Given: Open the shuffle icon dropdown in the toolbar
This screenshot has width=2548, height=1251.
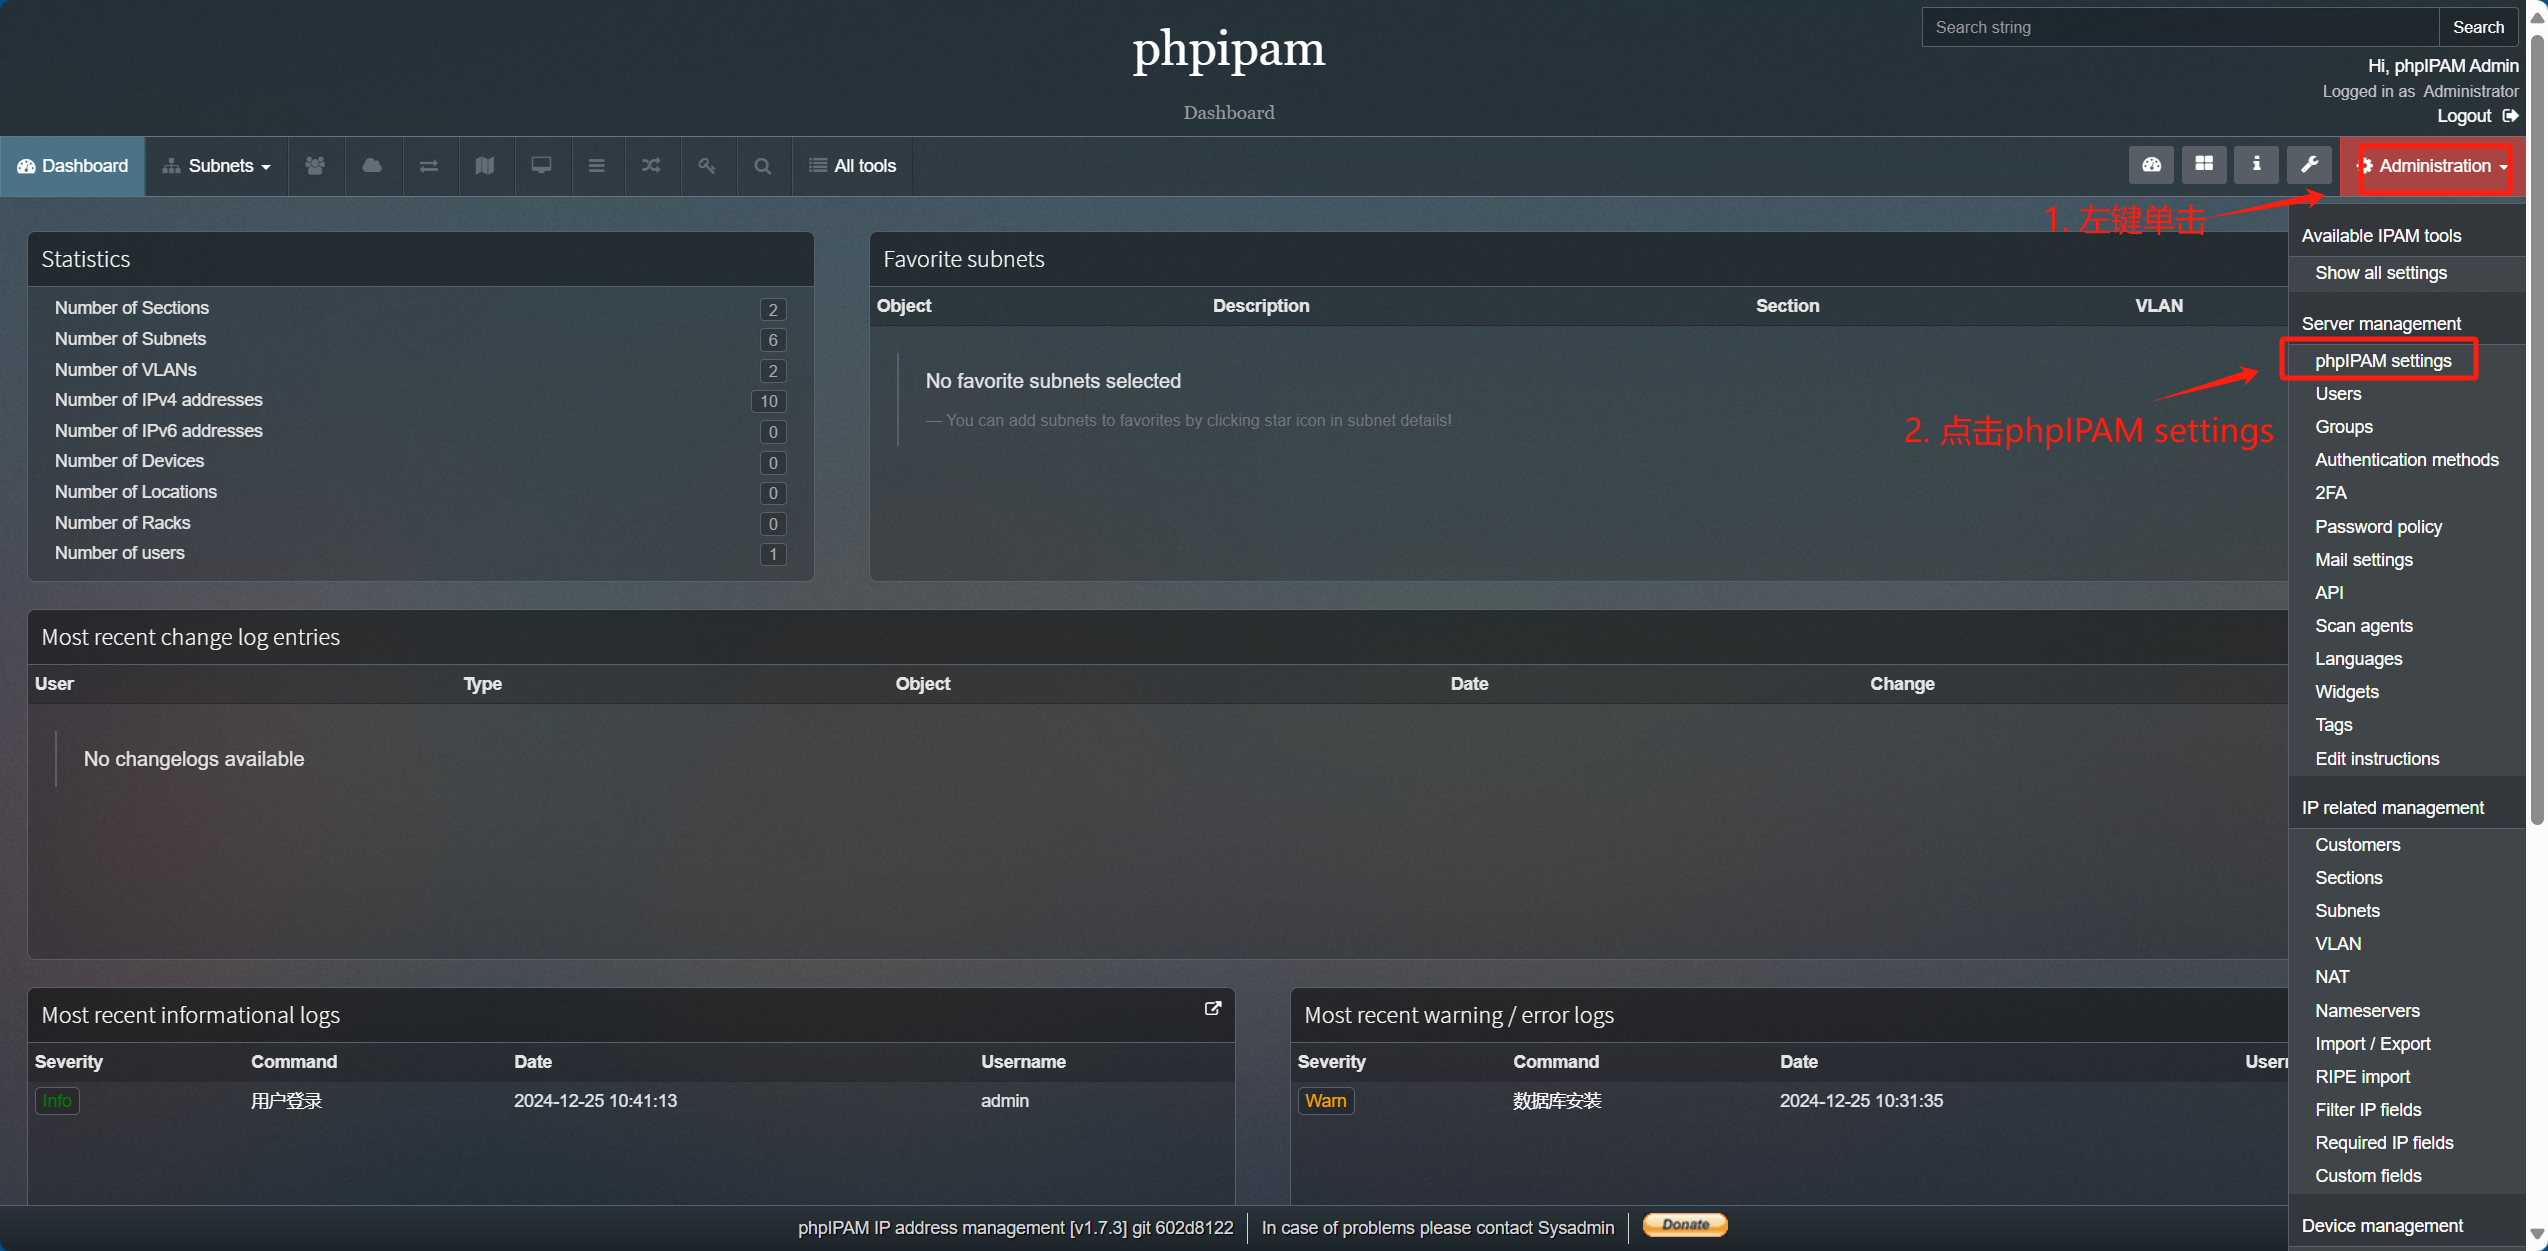Looking at the screenshot, I should 651,166.
